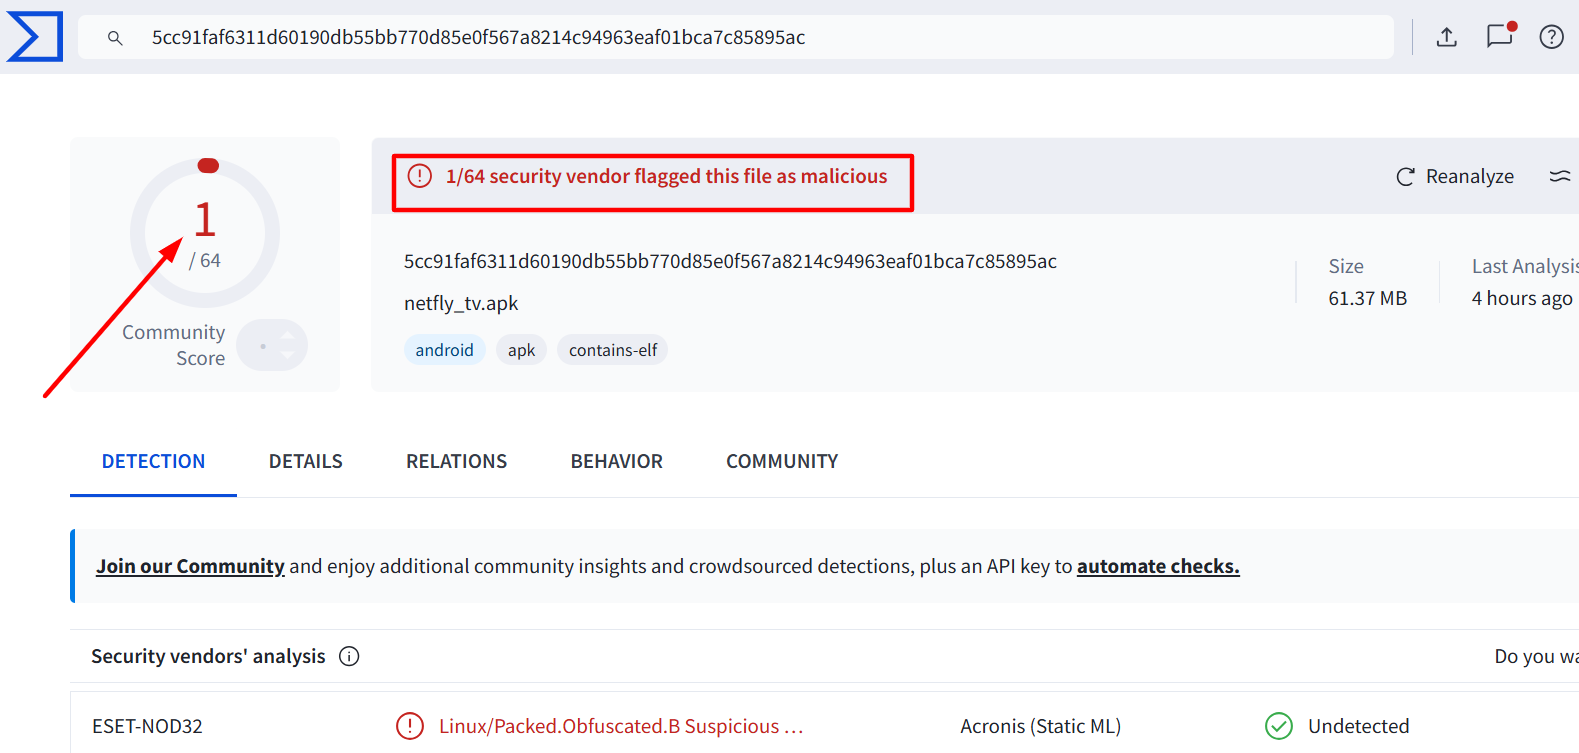
Task: Click the alert icon in the malicious banner
Action: point(420,176)
